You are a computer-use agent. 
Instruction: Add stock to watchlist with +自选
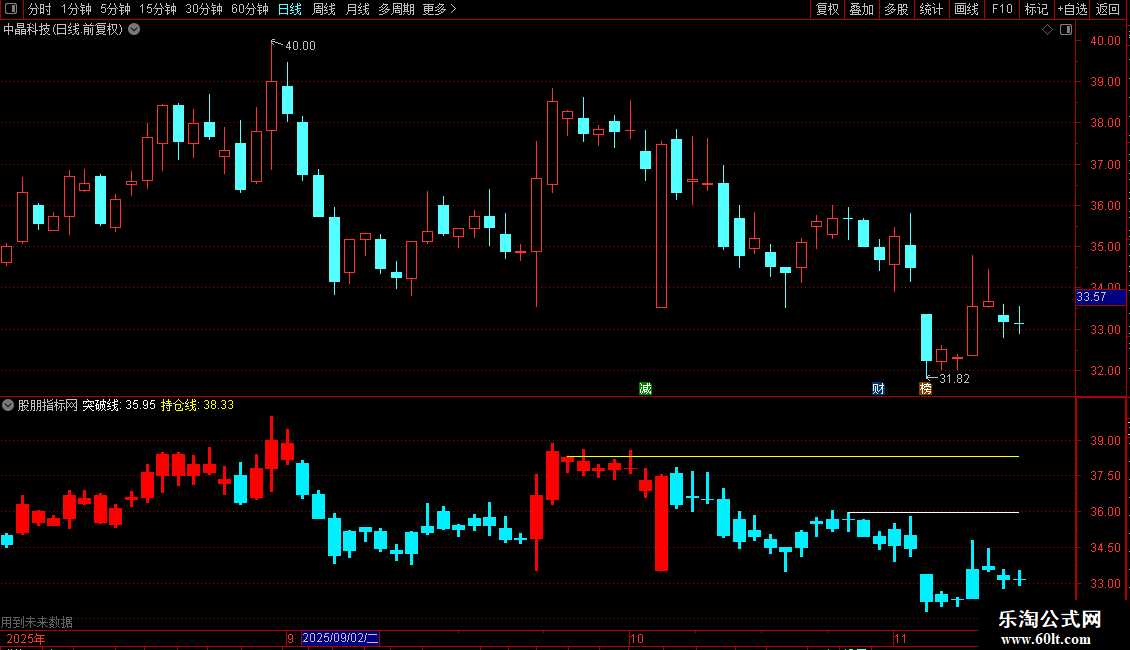pyautogui.click(x=1072, y=9)
